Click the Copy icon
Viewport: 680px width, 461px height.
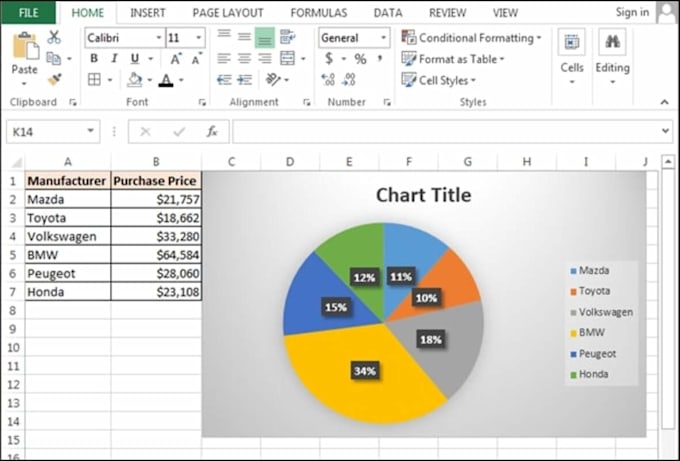click(x=53, y=59)
